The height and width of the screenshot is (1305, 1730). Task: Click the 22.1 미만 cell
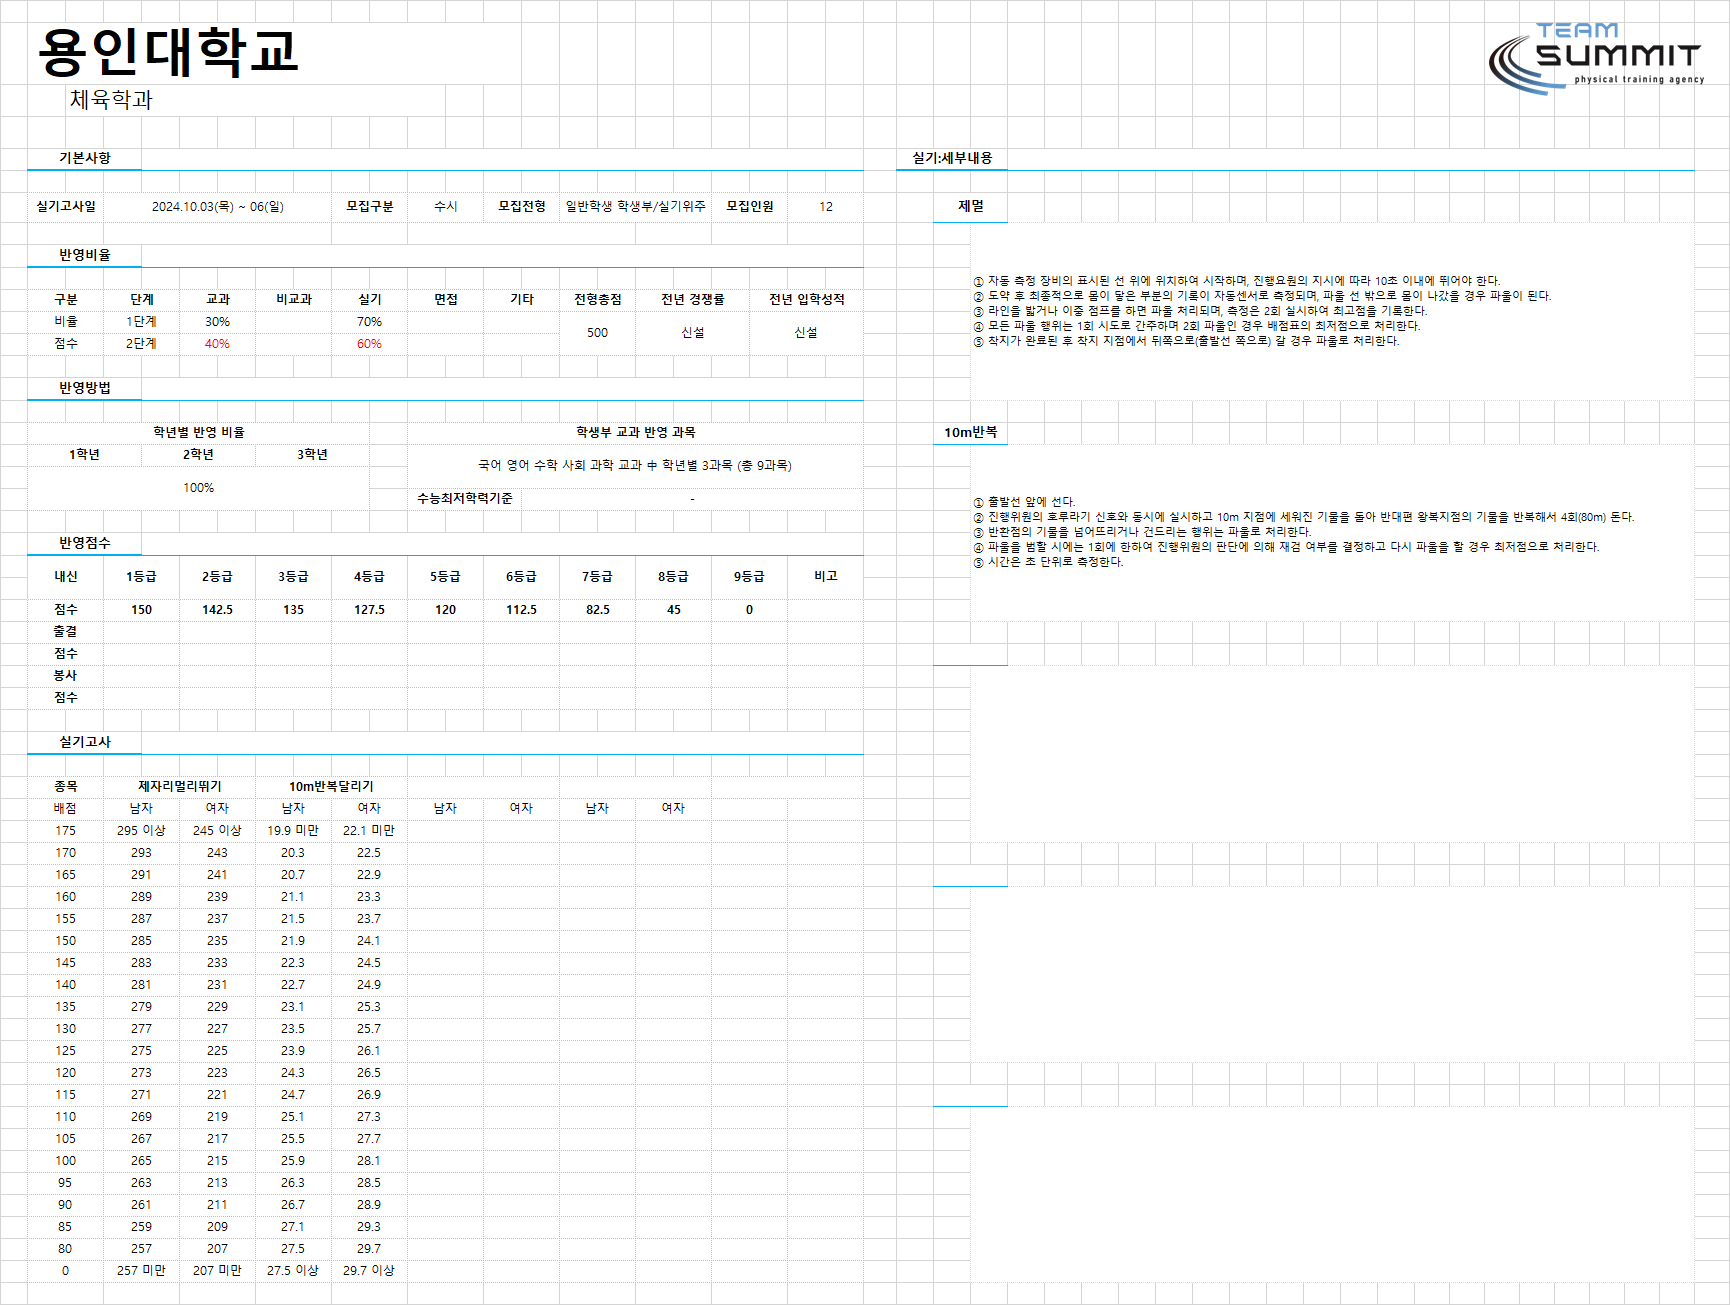click(x=370, y=830)
